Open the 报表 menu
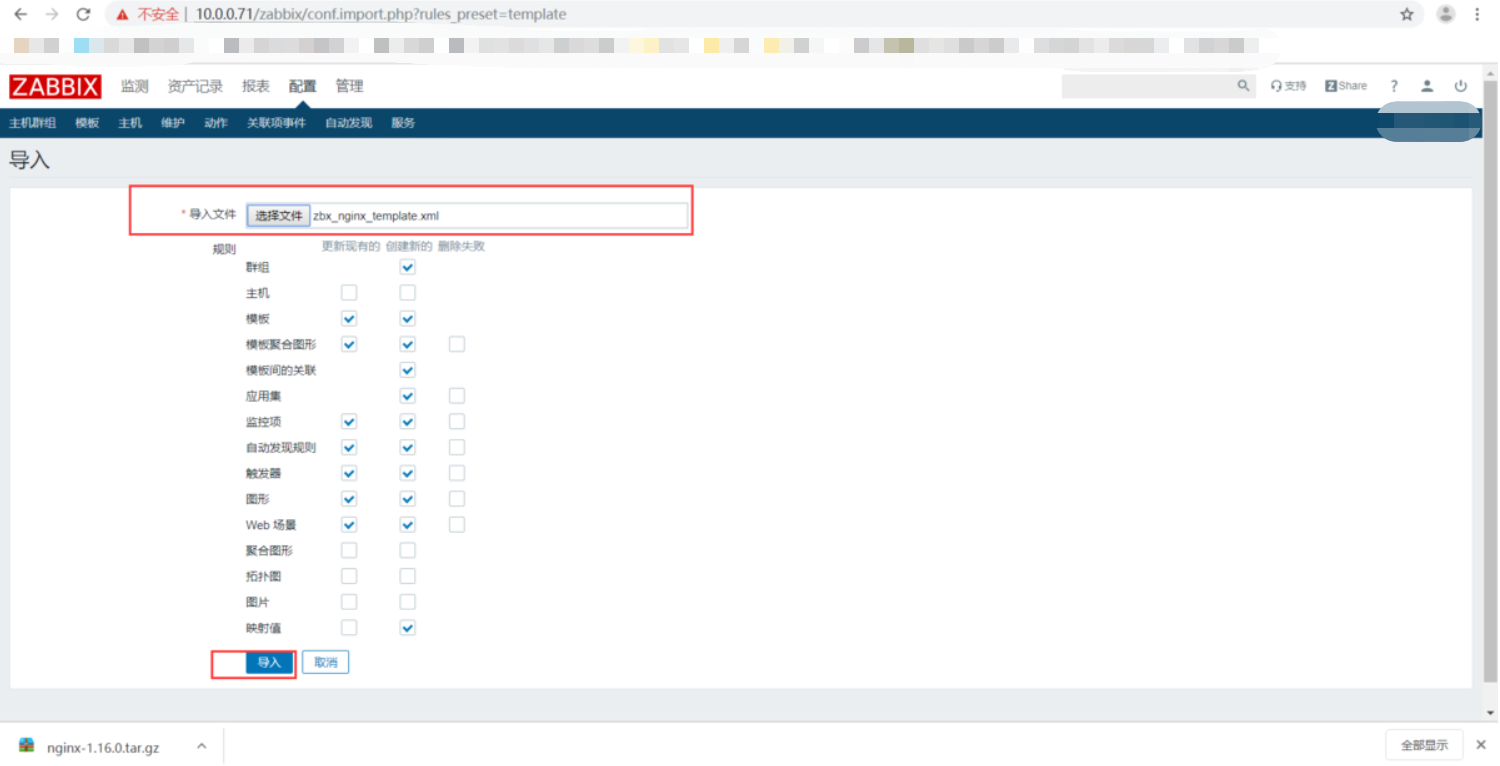Screen dimensions: 1500x766 256,87
